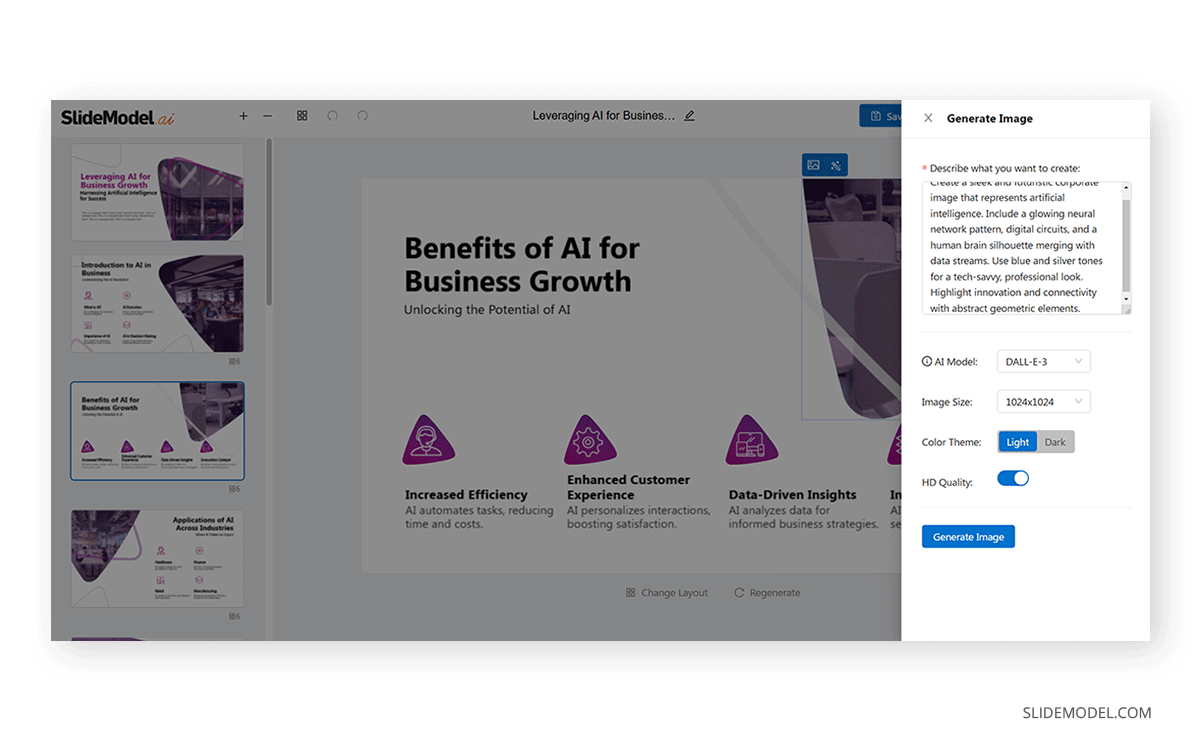Click inside the image description text box
This screenshot has width=1200, height=743.
[x=1020, y=248]
